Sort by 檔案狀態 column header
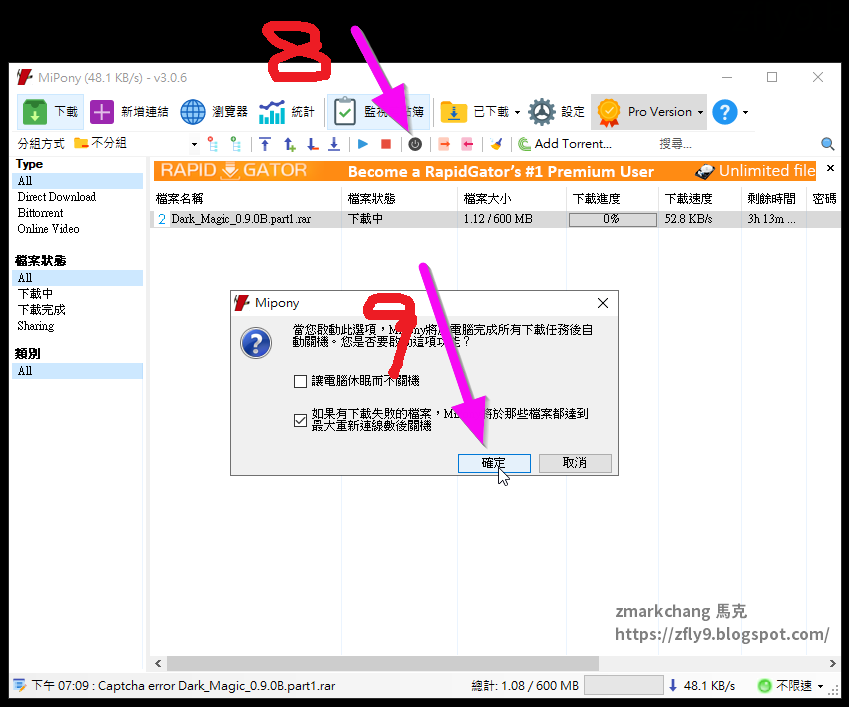 pos(400,199)
